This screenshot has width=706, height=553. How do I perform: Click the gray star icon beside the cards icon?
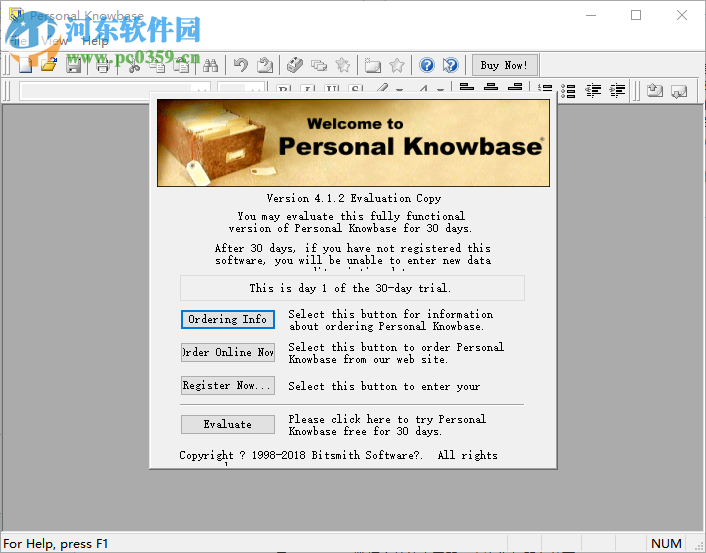click(343, 66)
